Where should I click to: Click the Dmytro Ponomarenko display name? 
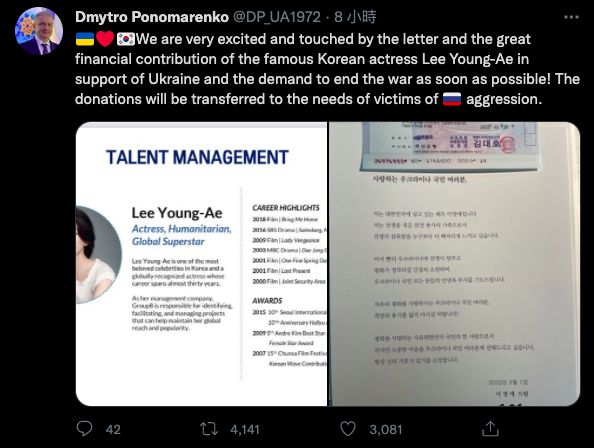pyautogui.click(x=152, y=17)
